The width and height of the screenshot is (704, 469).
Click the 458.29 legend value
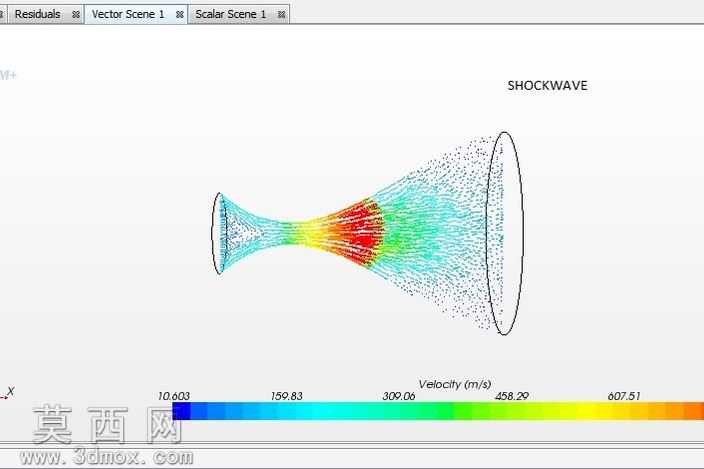[512, 396]
